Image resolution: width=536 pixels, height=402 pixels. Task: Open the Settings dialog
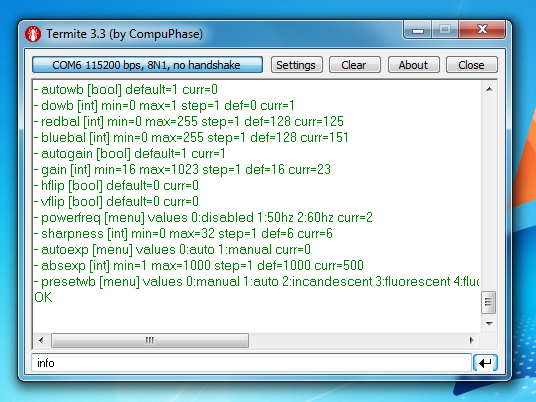(296, 65)
